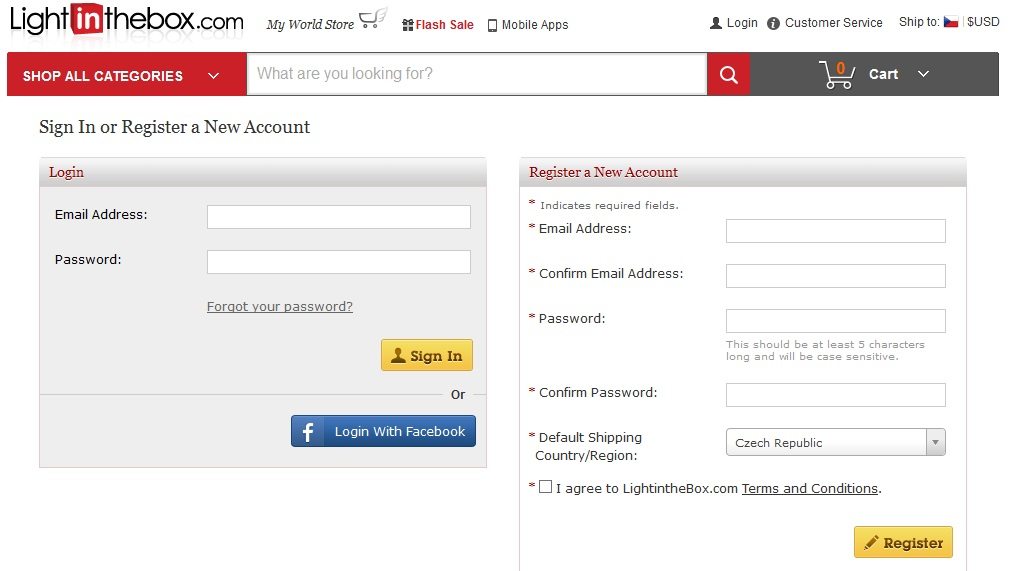
Task: Click the Login person icon in header
Action: tap(716, 23)
